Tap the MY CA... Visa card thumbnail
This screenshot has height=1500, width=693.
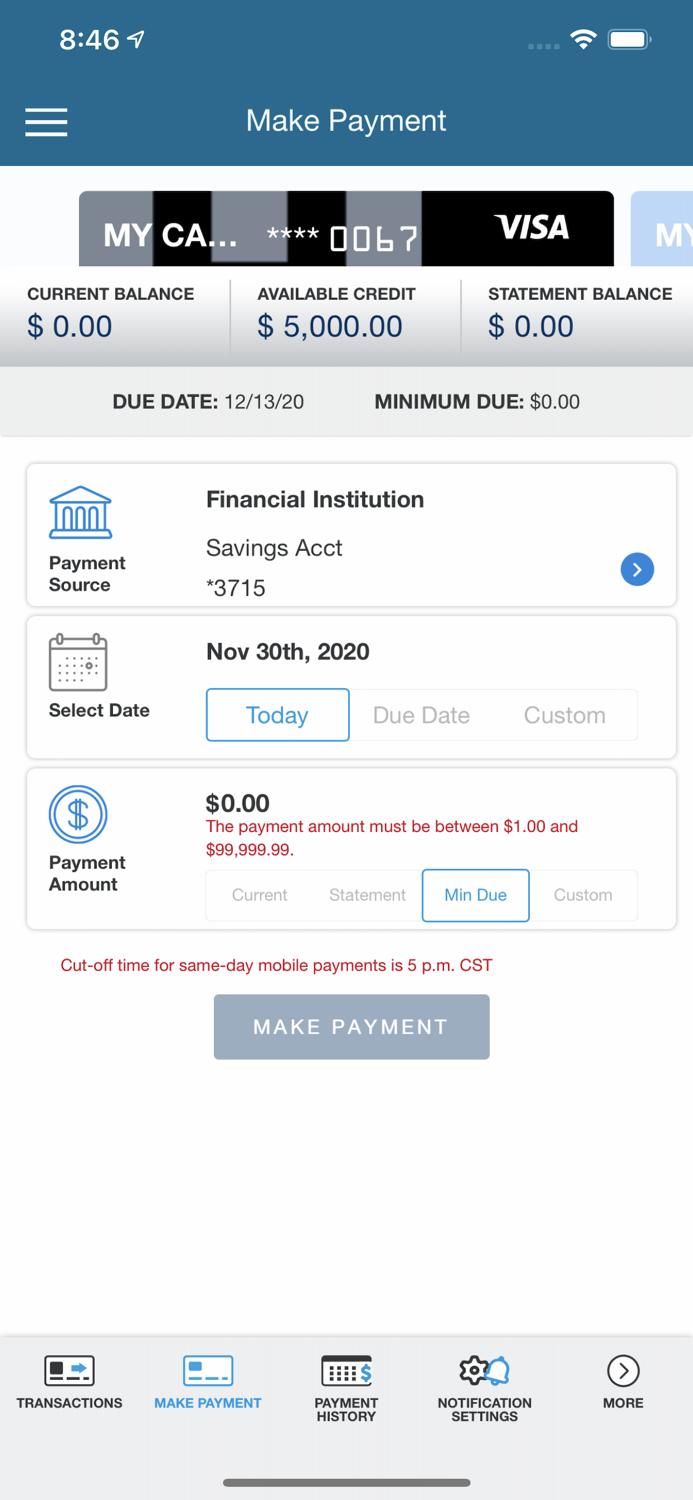pyautogui.click(x=346, y=228)
